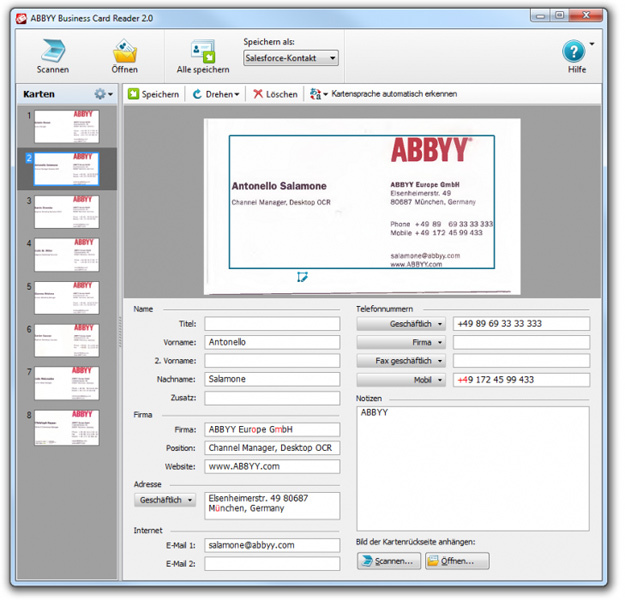Open the Hilfe question mark icon
Image resolution: width=625 pixels, height=600 pixels.
(574, 51)
